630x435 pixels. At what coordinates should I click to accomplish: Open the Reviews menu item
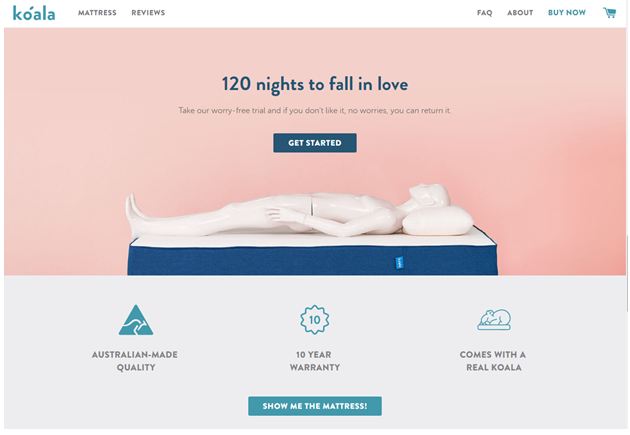(148, 13)
